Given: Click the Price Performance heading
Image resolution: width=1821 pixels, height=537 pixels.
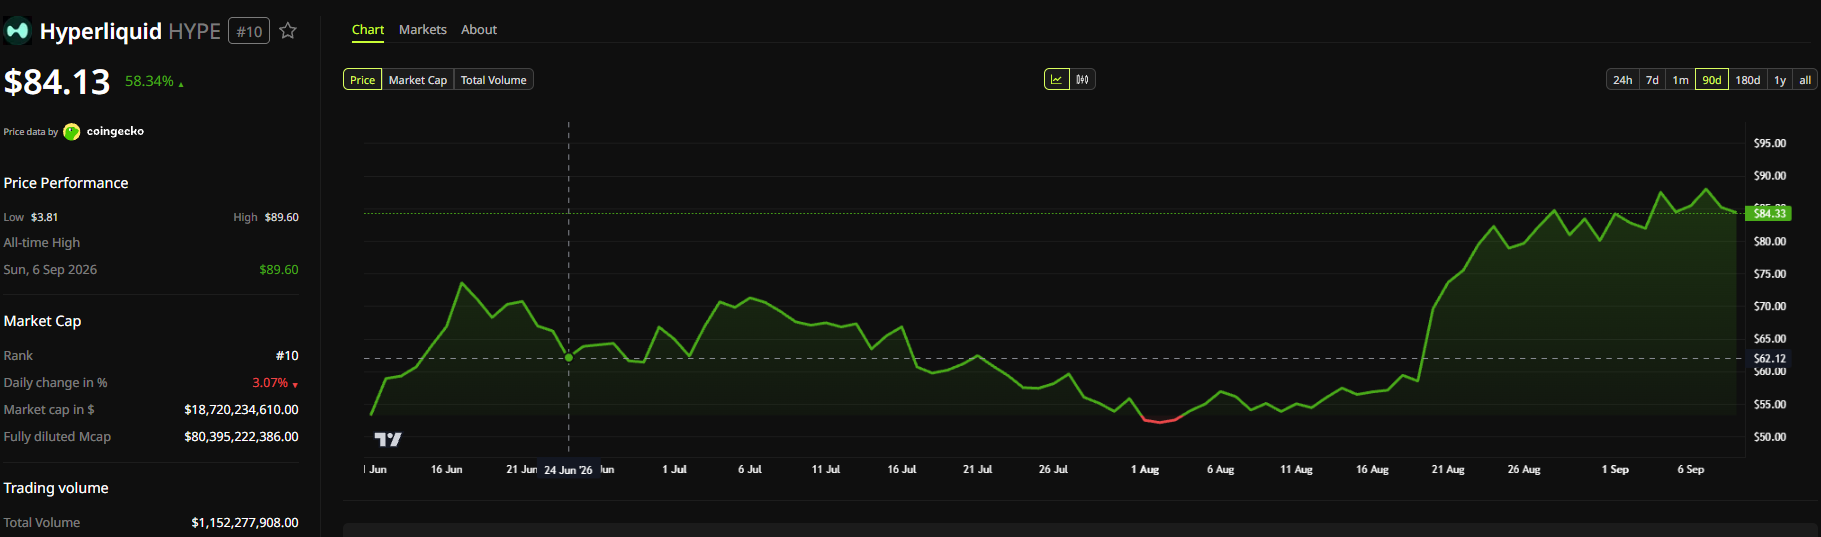Looking at the screenshot, I should tap(66, 183).
